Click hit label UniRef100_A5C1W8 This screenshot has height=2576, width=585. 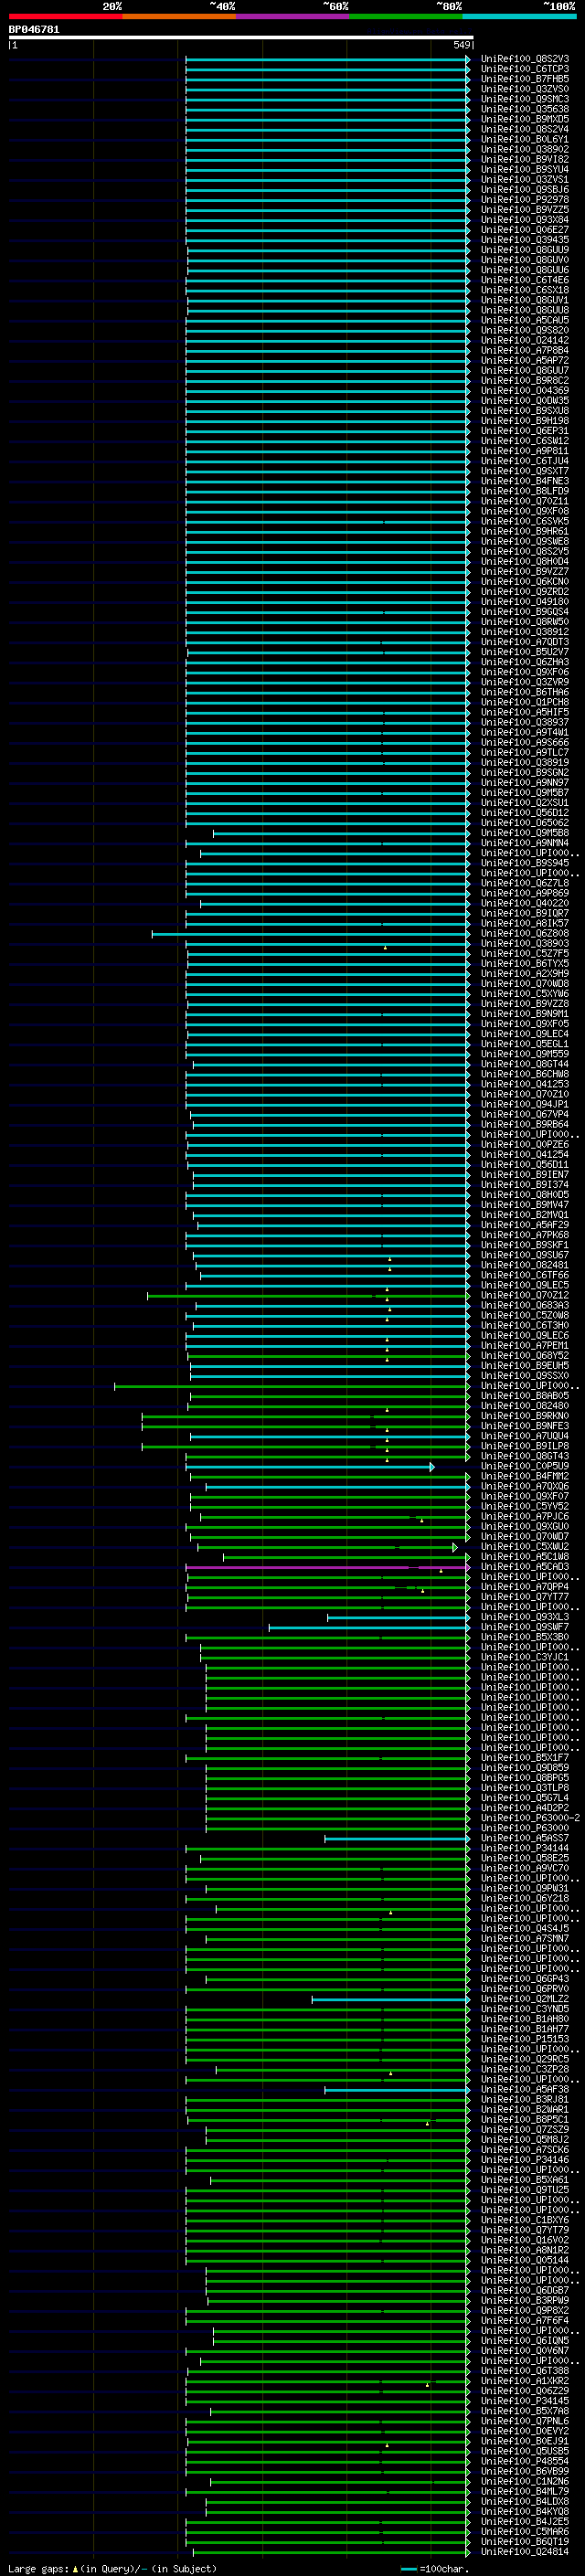525,1558
